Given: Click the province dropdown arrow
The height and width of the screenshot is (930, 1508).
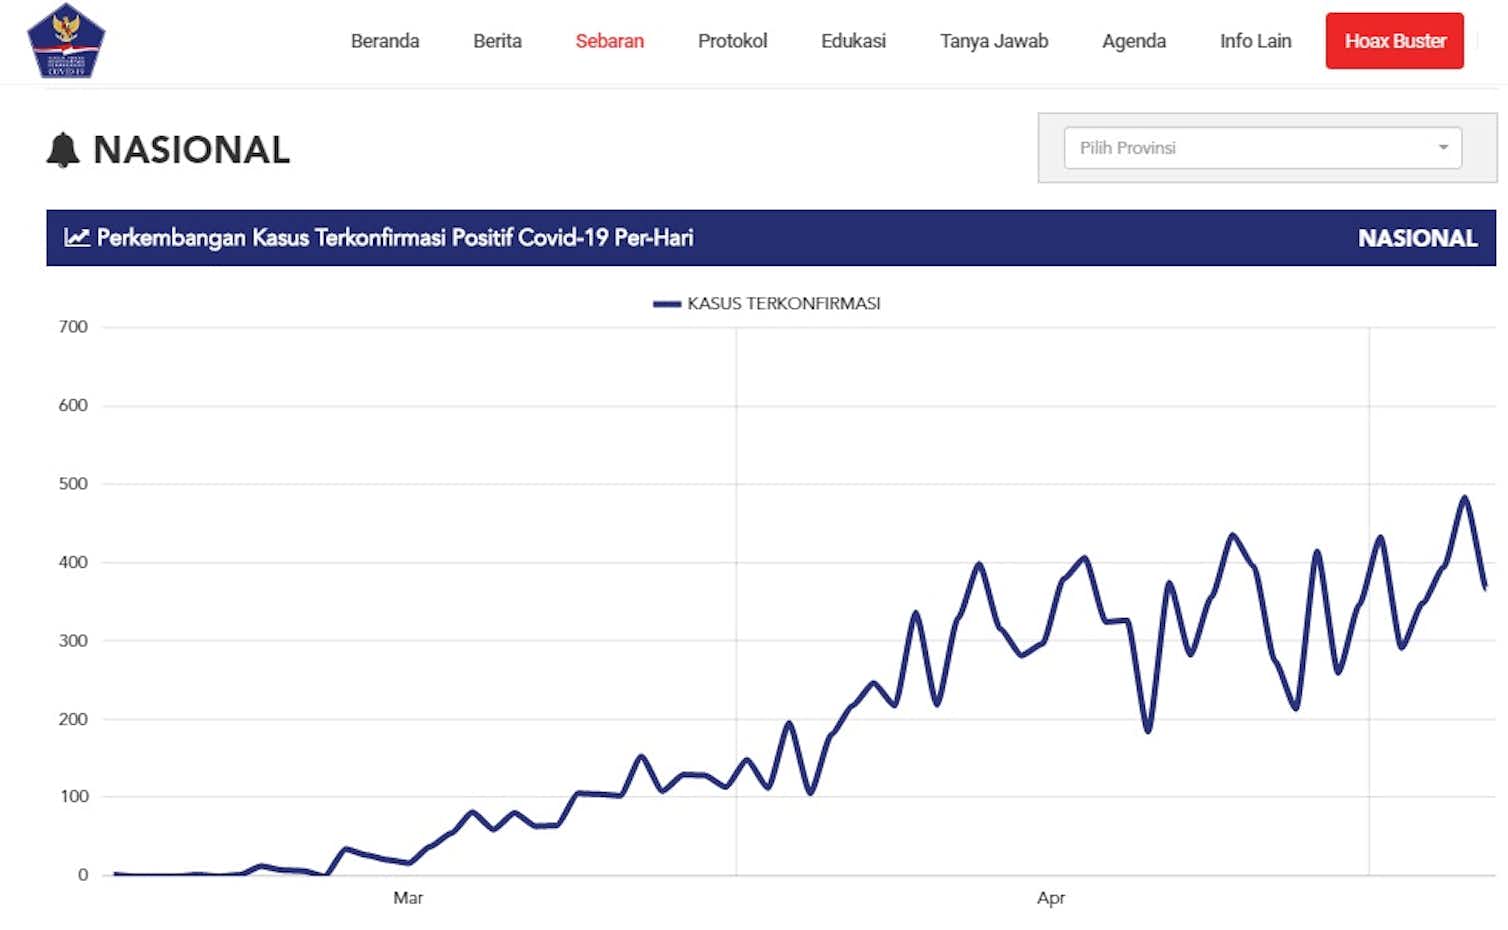Looking at the screenshot, I should tap(1443, 148).
